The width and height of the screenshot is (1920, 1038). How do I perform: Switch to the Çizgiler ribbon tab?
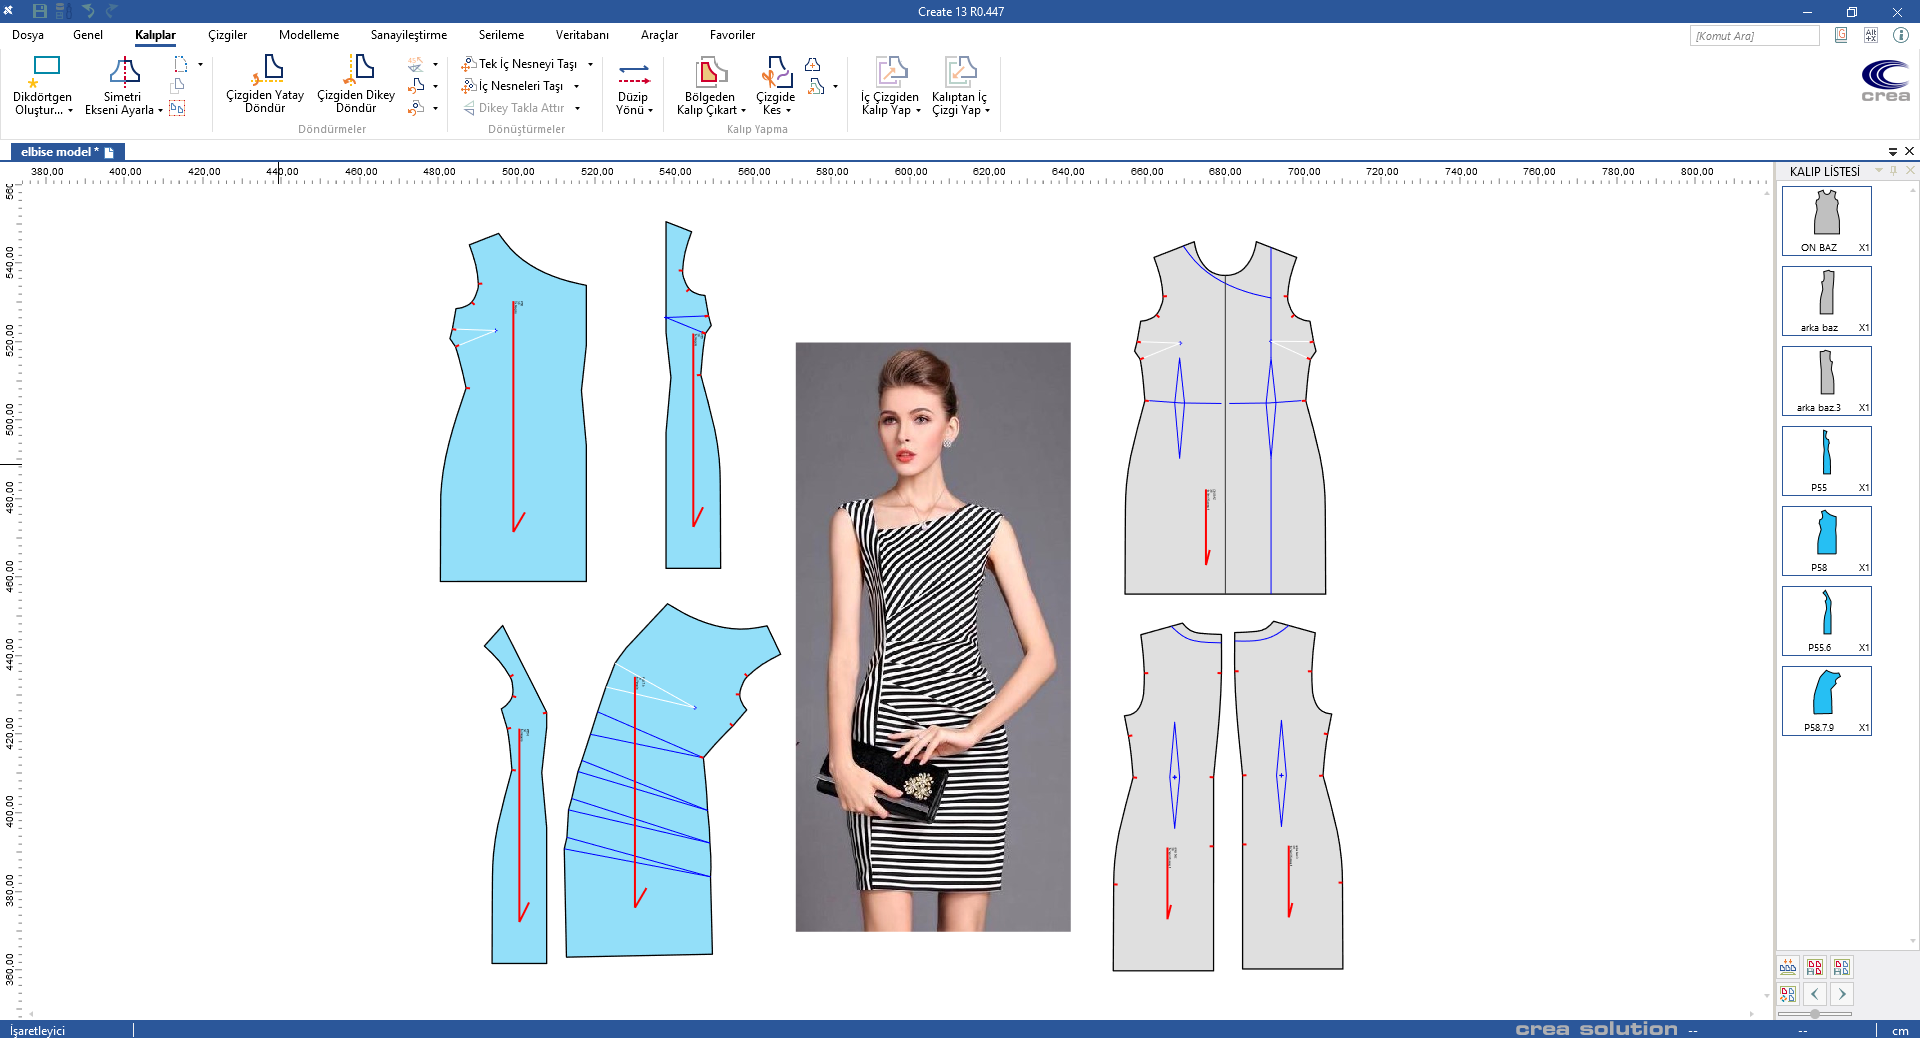(227, 35)
